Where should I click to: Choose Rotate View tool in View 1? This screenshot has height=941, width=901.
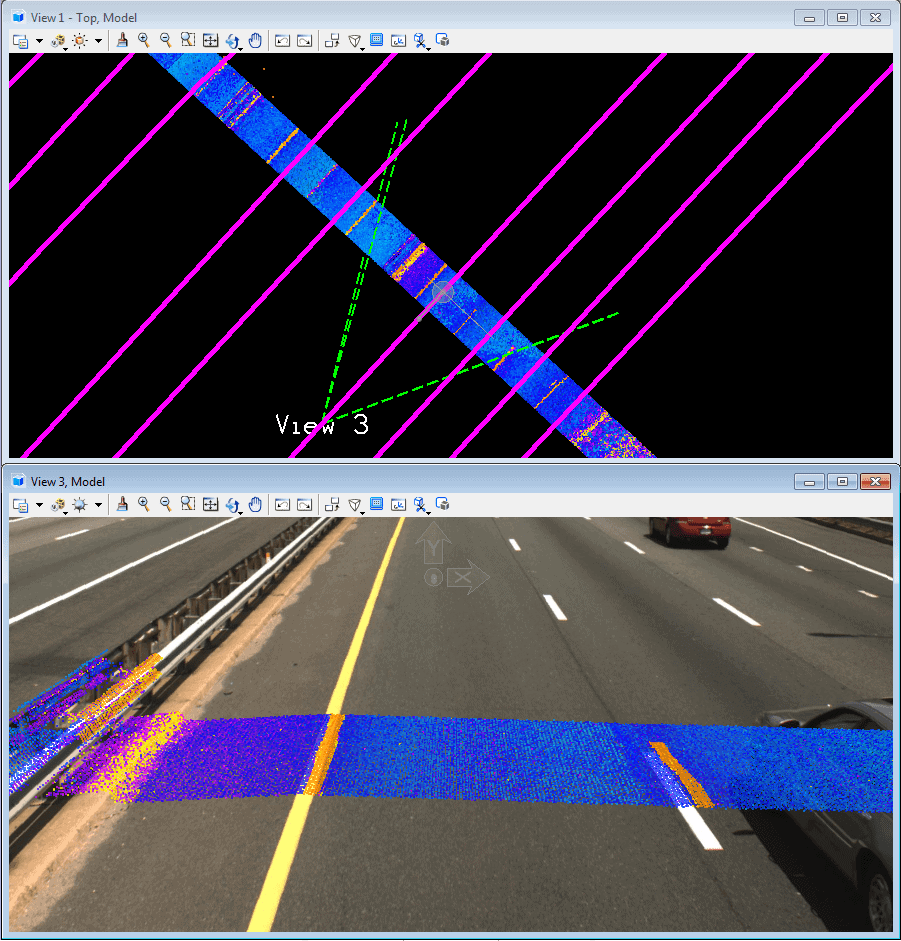click(x=232, y=41)
